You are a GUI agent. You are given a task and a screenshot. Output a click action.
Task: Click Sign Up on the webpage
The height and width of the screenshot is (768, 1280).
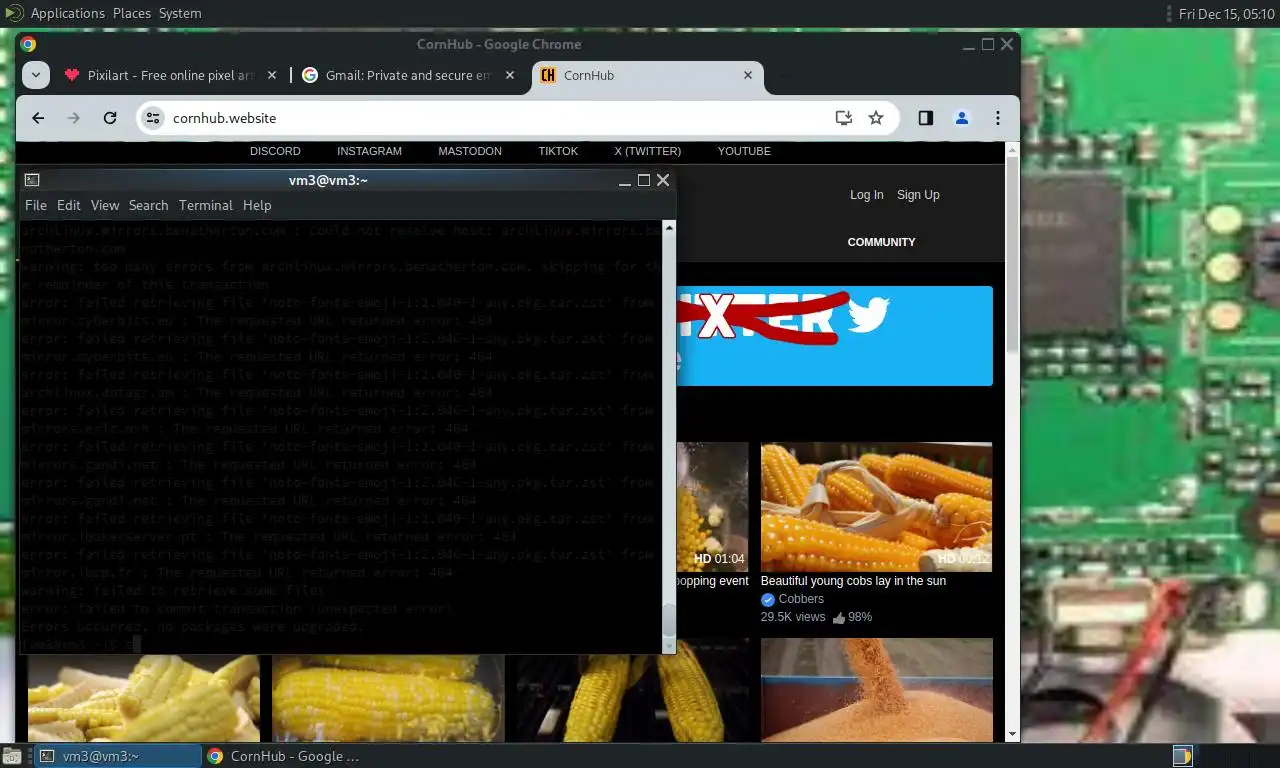[x=918, y=195]
